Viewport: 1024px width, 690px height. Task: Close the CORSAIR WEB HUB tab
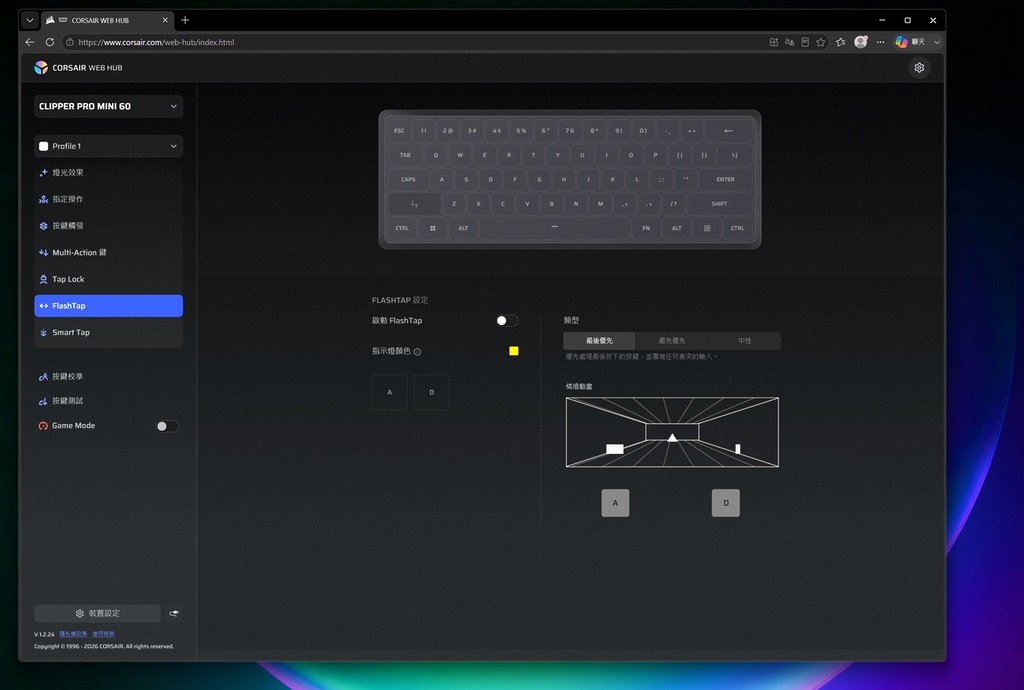click(x=165, y=20)
